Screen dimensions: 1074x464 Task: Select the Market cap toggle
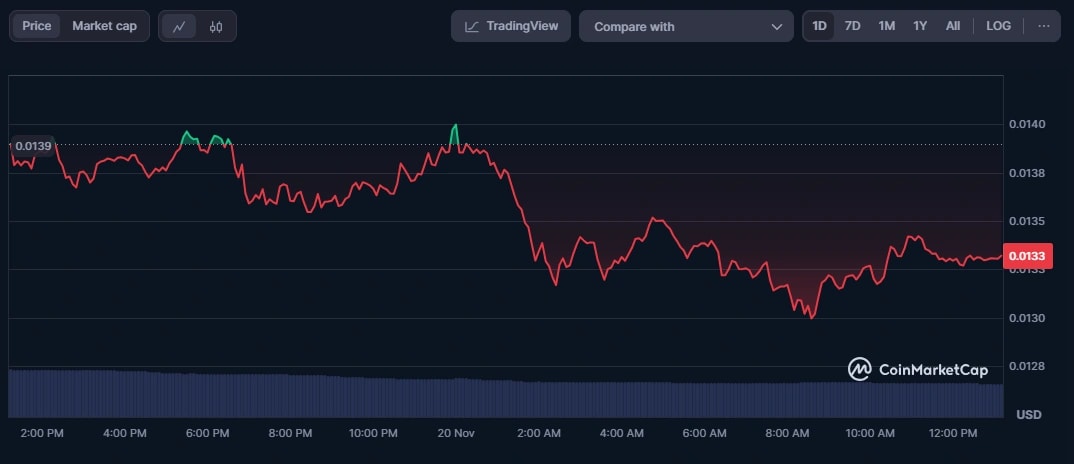[104, 26]
